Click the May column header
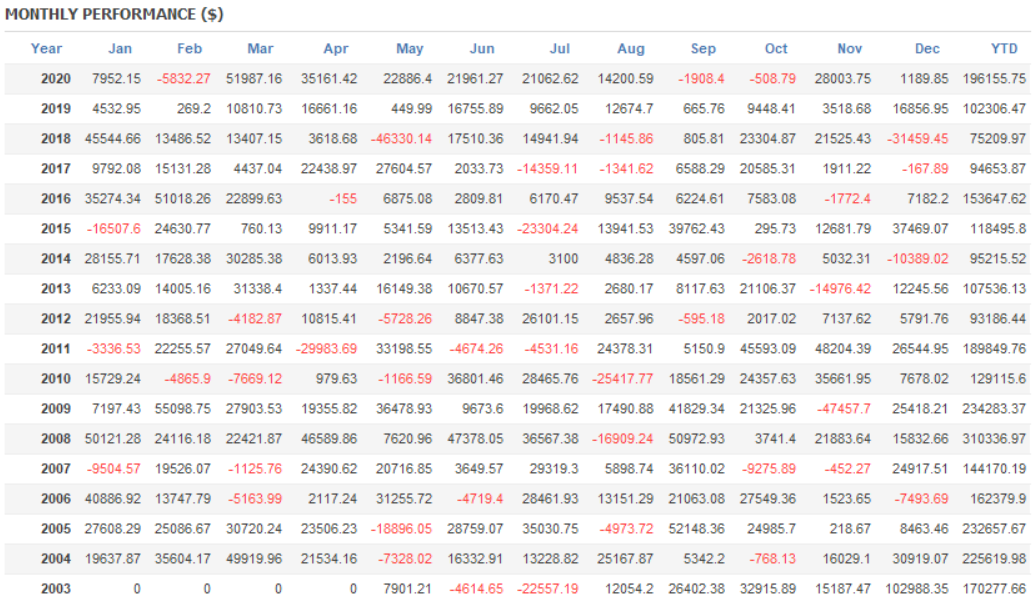The height and width of the screenshot is (605, 1036). pos(410,48)
